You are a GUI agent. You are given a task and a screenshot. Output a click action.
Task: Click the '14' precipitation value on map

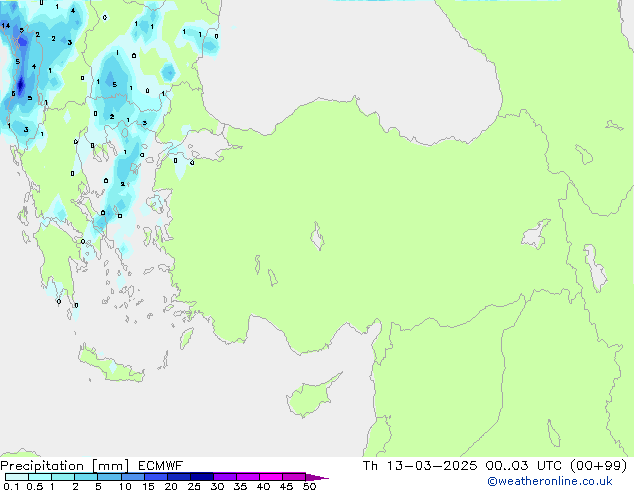6,26
